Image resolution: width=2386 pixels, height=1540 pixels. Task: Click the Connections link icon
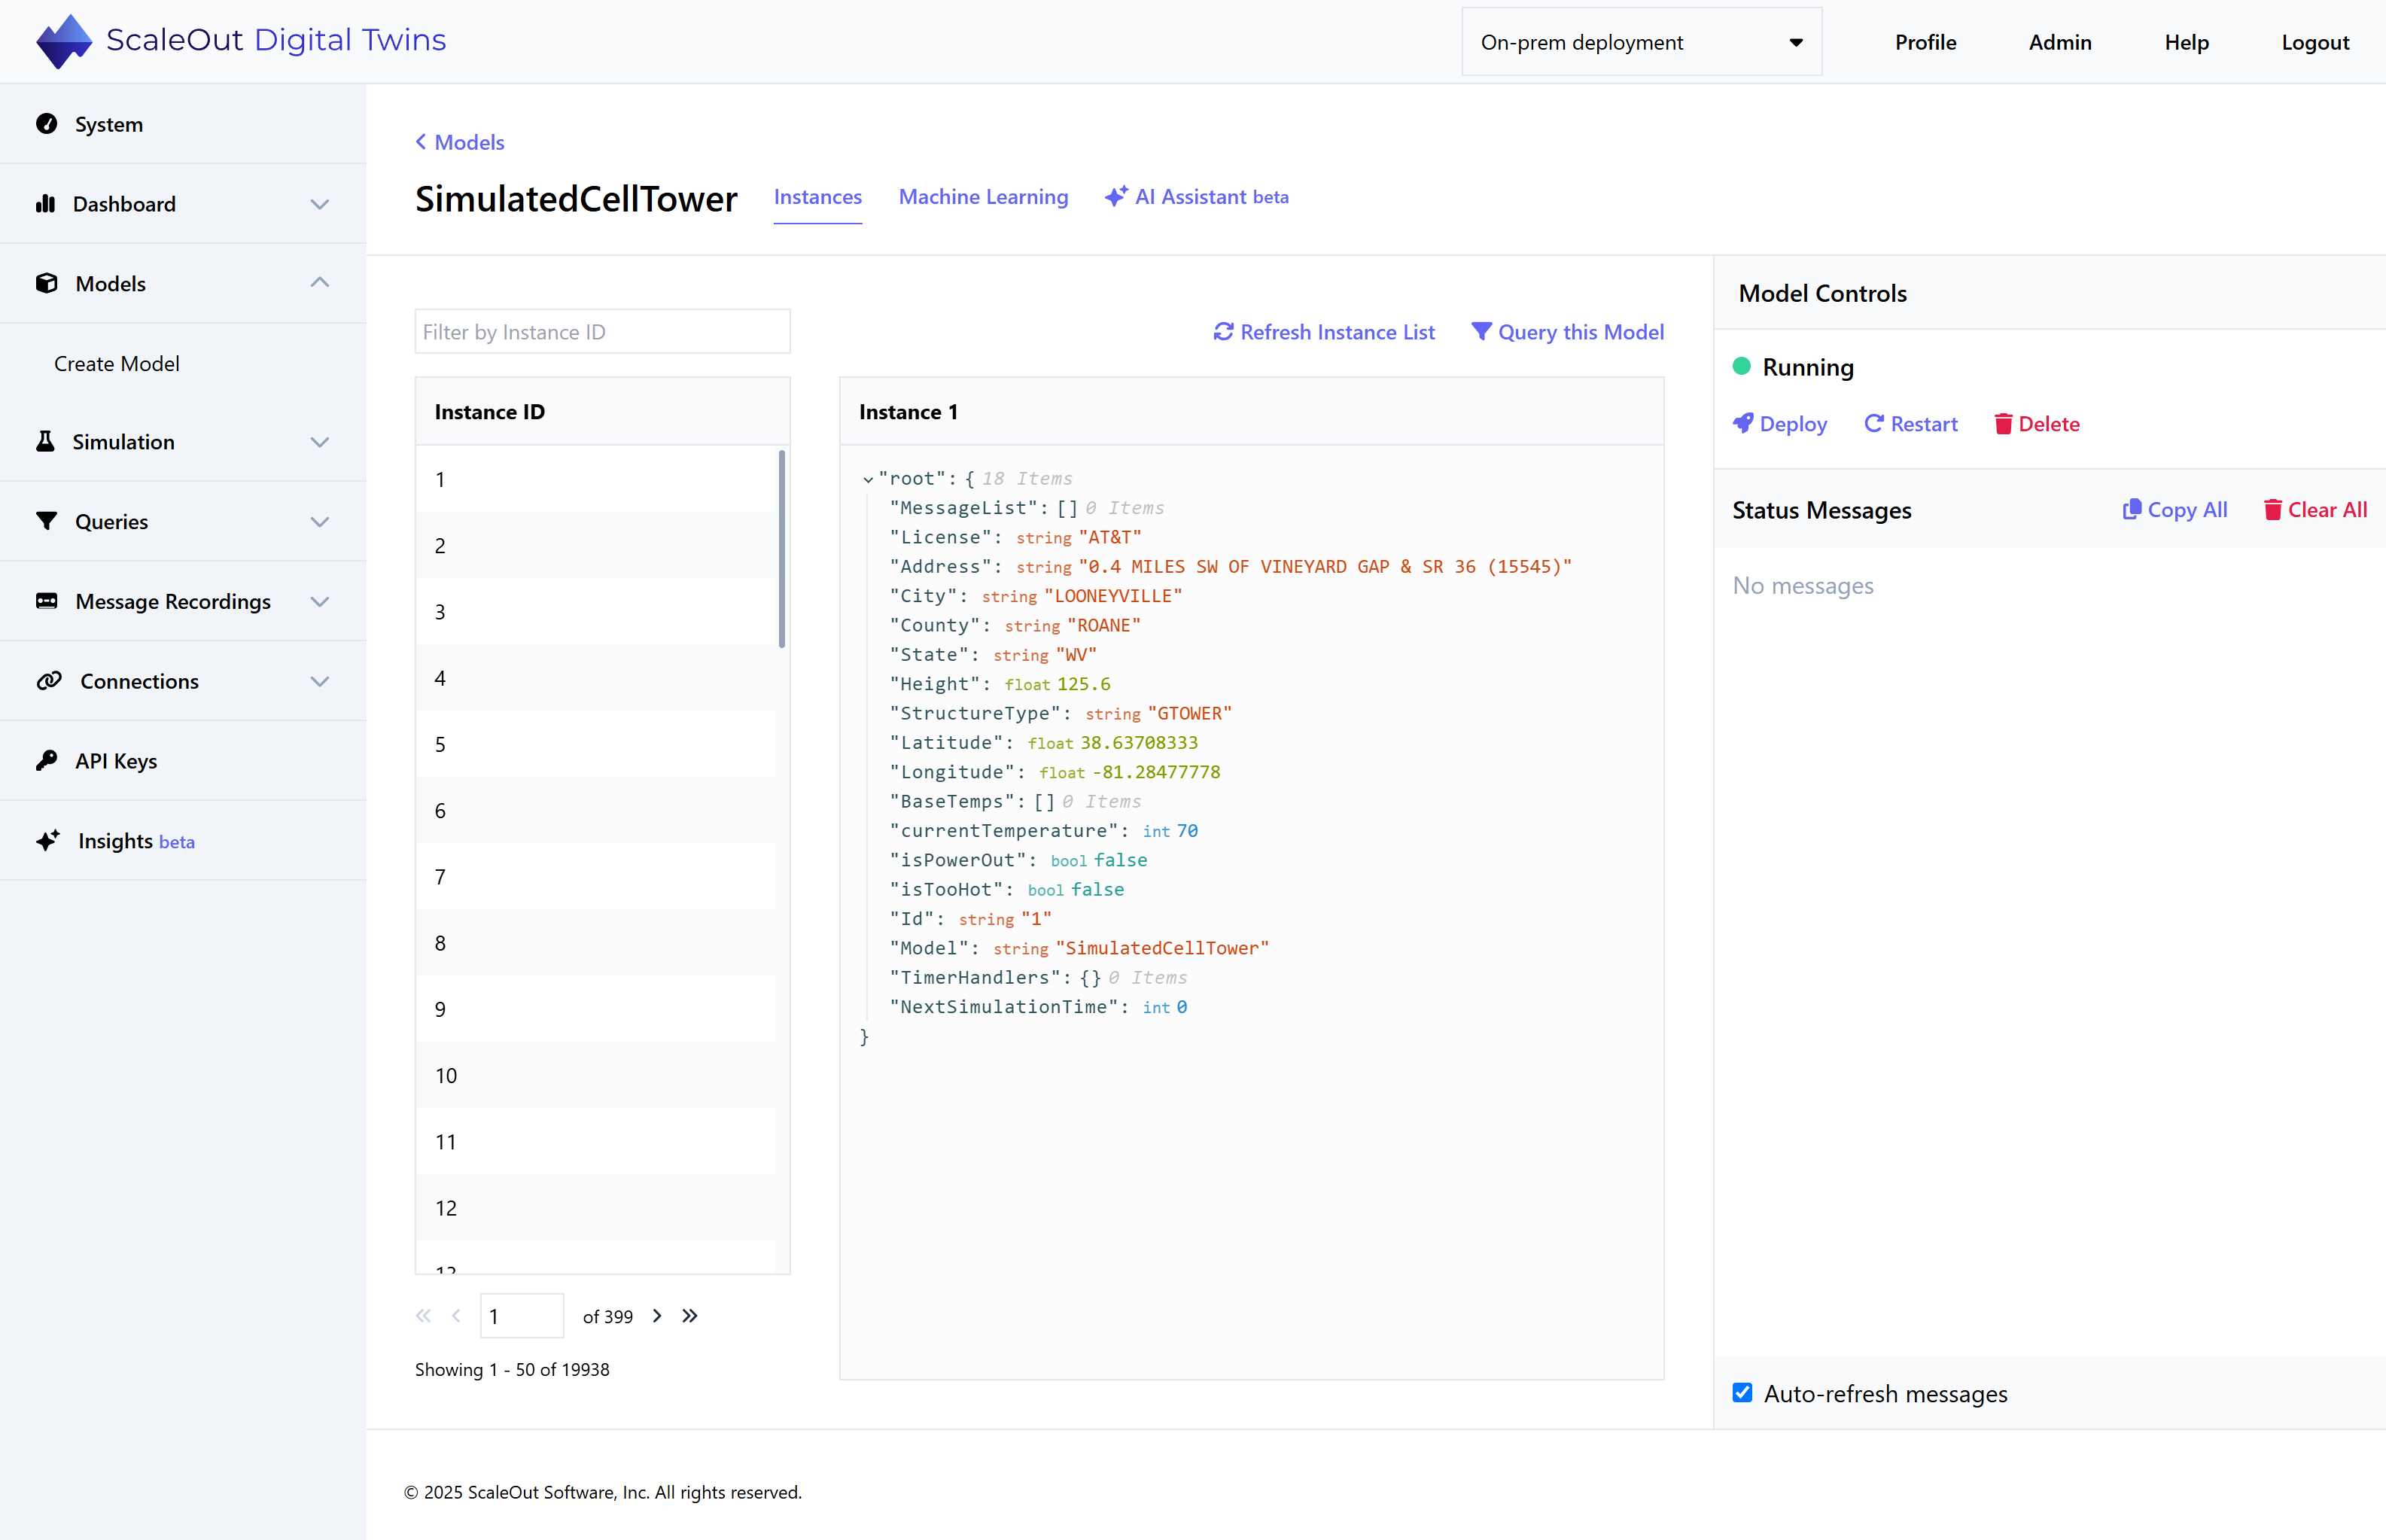coord(49,681)
